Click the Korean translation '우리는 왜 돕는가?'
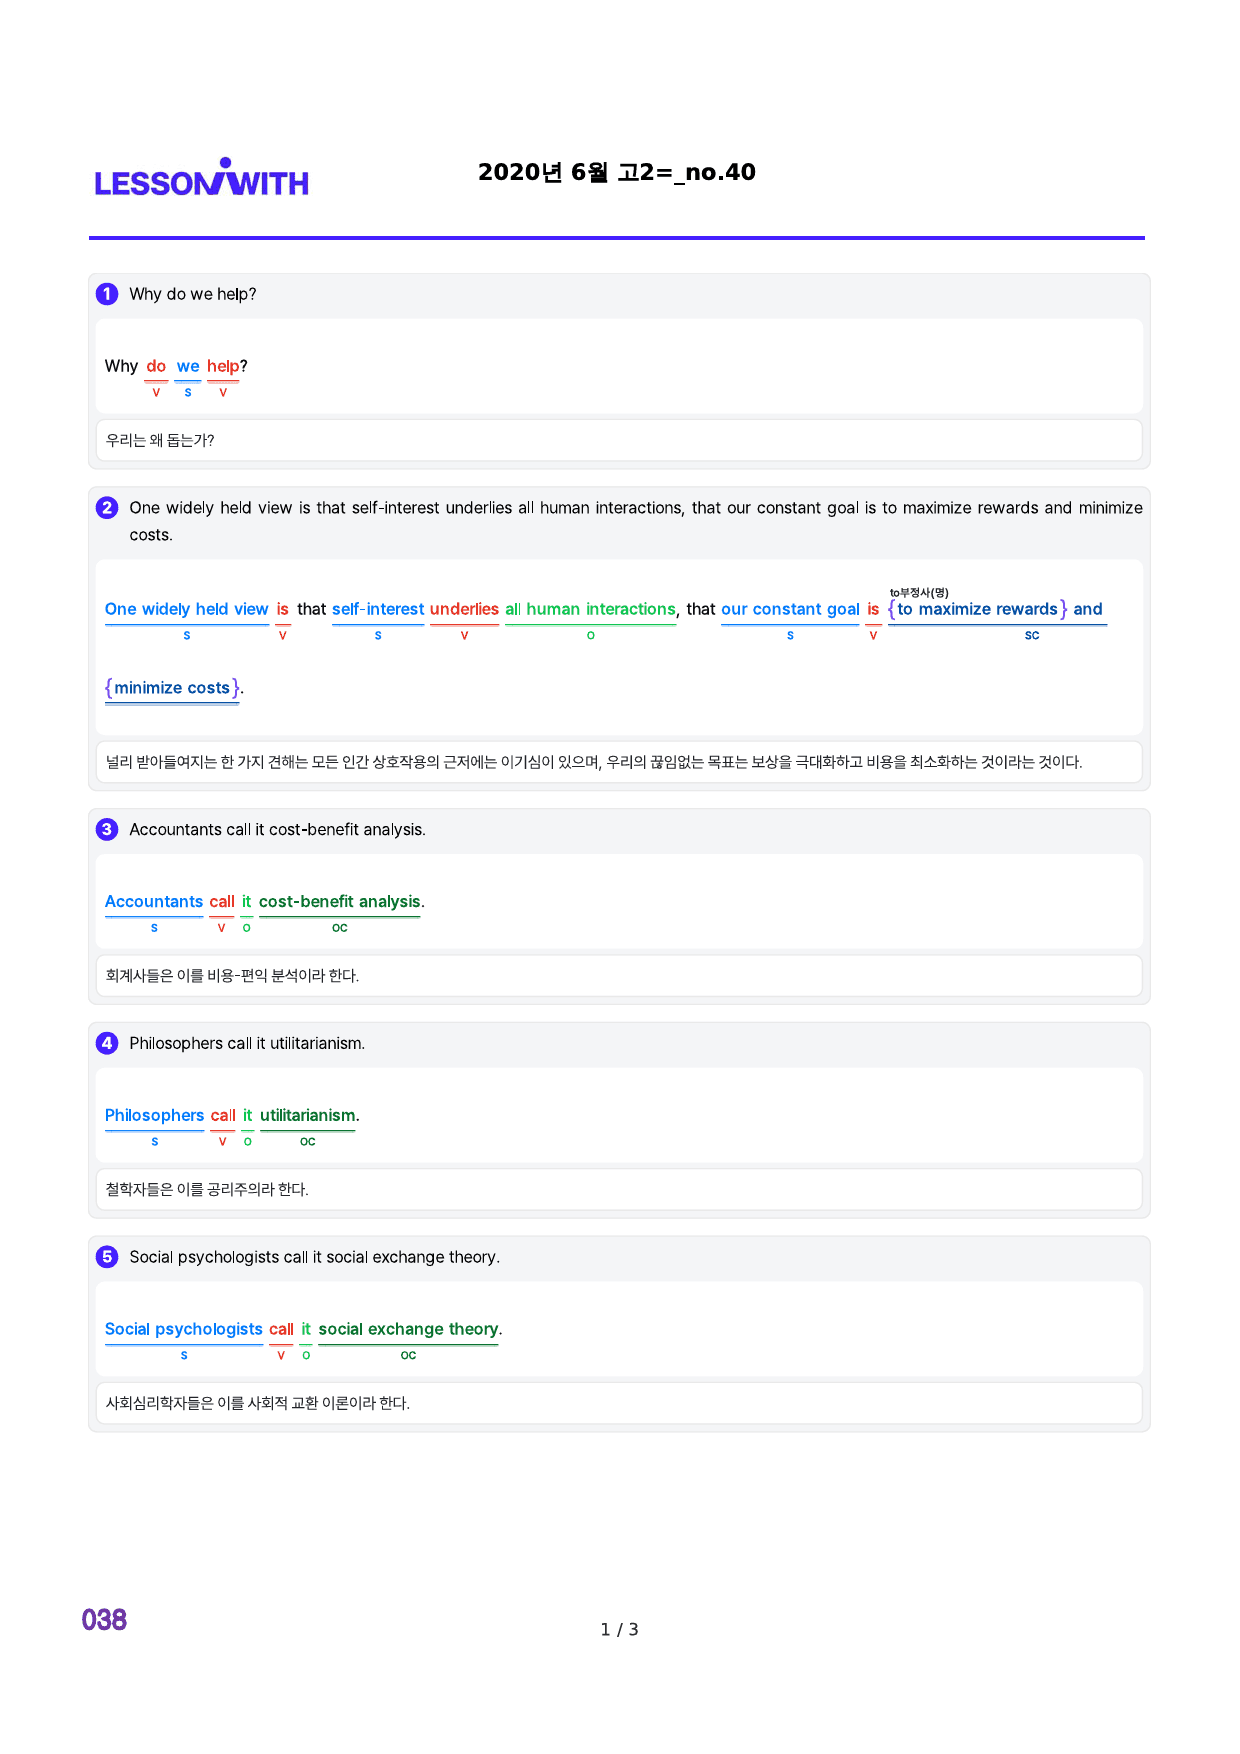The height and width of the screenshot is (1754, 1240). pos(160,440)
